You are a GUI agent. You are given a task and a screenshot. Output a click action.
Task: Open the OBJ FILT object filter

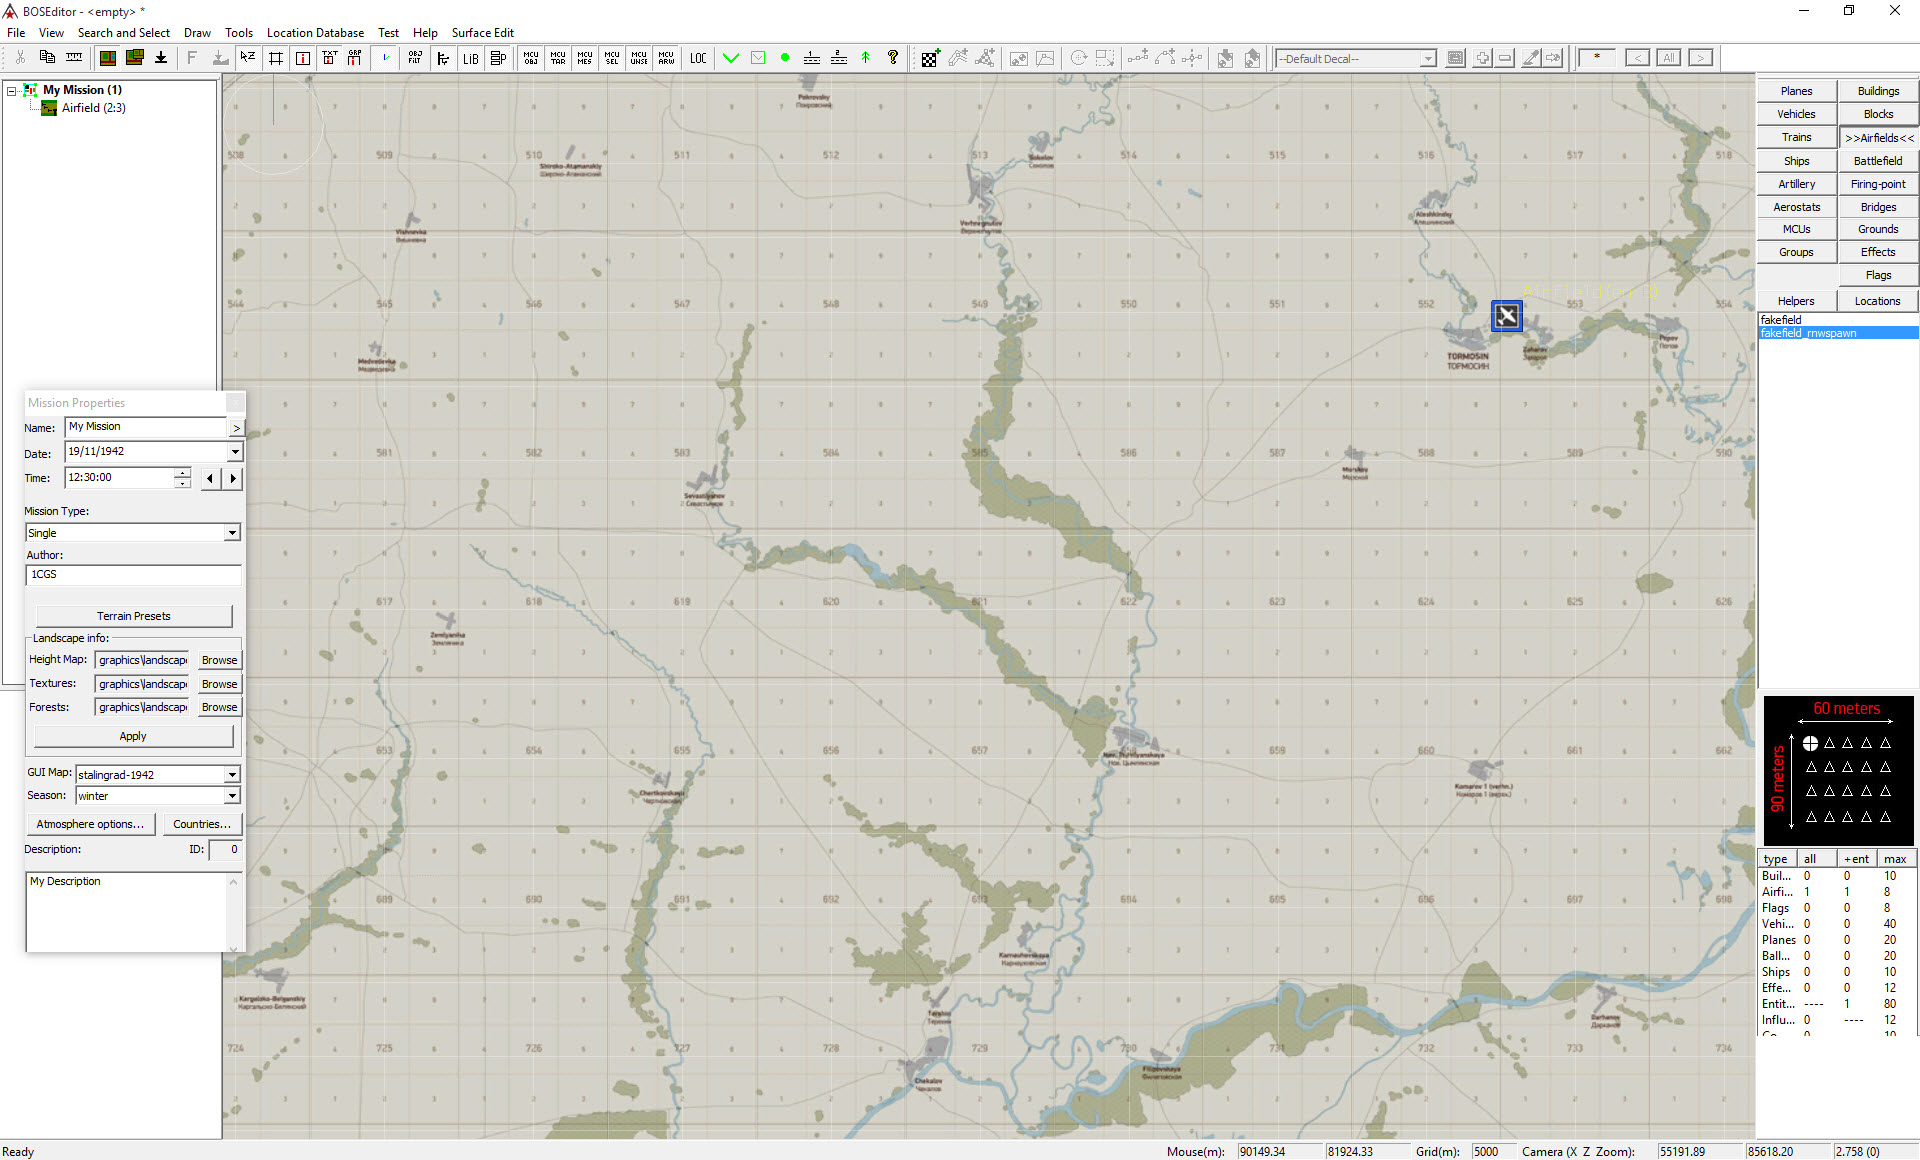pos(415,58)
